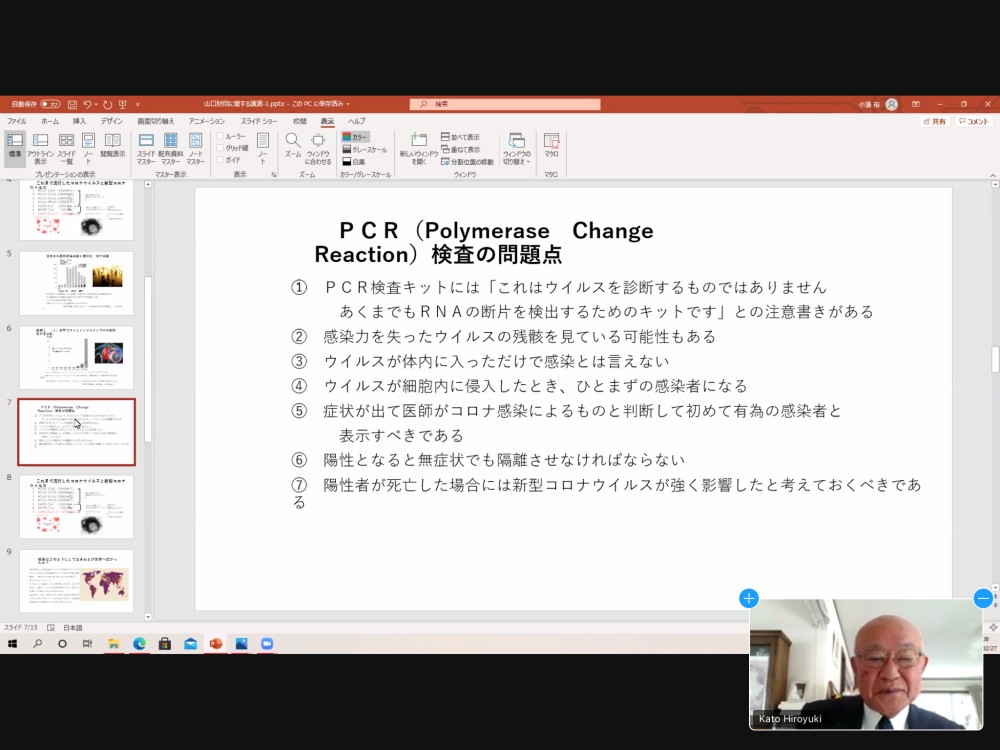Viewport: 1000px width, 750px height.
Task: Open the undo history dropdown arrow
Action: [x=96, y=105]
